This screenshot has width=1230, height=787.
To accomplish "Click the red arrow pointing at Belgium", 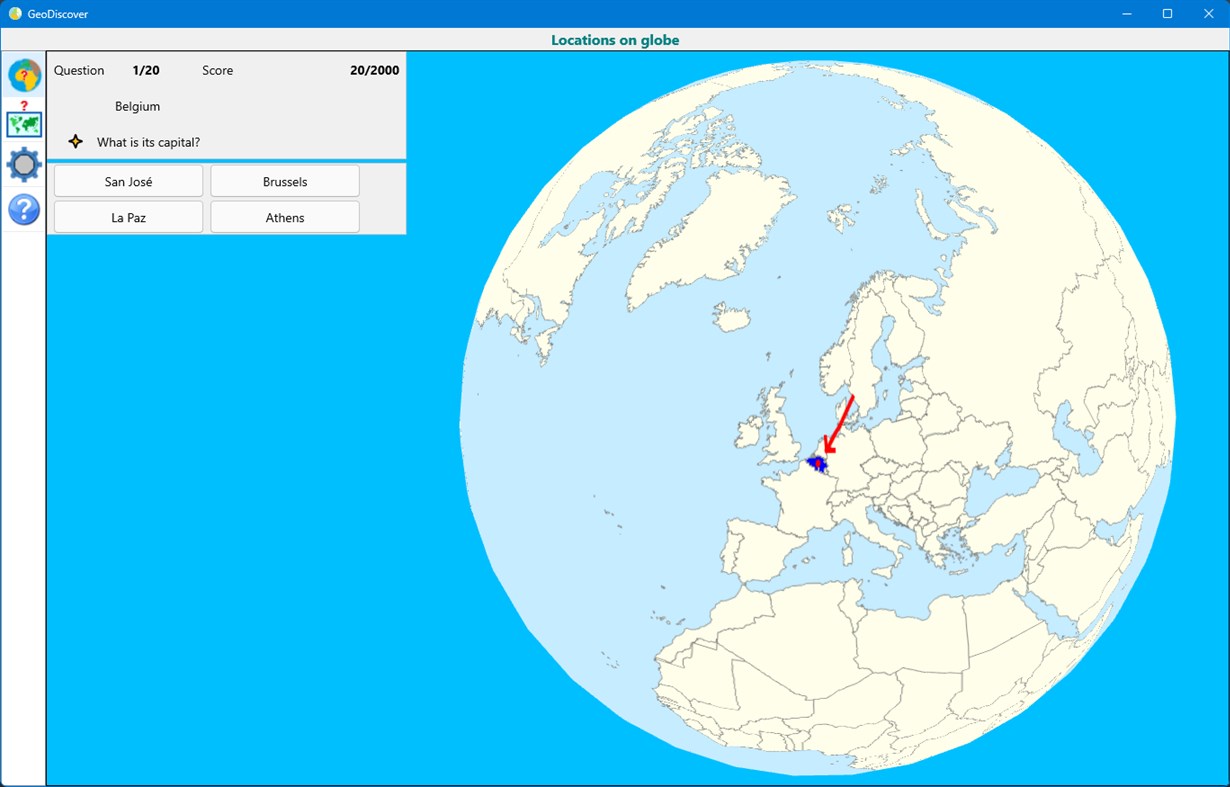I will pyautogui.click(x=841, y=421).
